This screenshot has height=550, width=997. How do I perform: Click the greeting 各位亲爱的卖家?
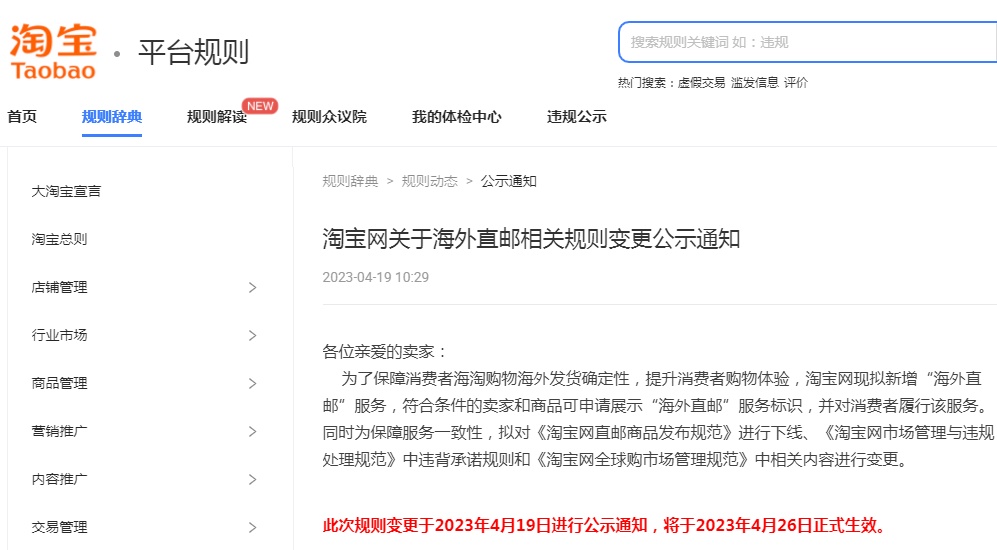(385, 352)
